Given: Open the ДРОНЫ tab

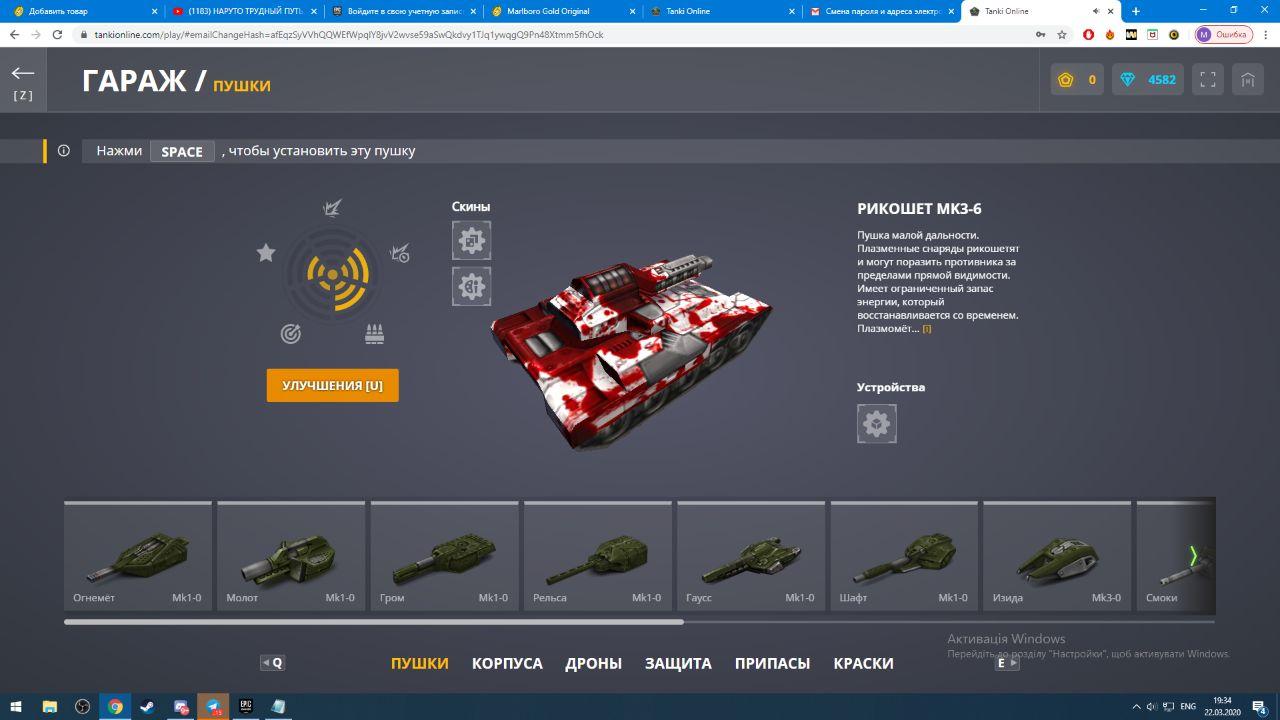Looking at the screenshot, I should [x=593, y=663].
